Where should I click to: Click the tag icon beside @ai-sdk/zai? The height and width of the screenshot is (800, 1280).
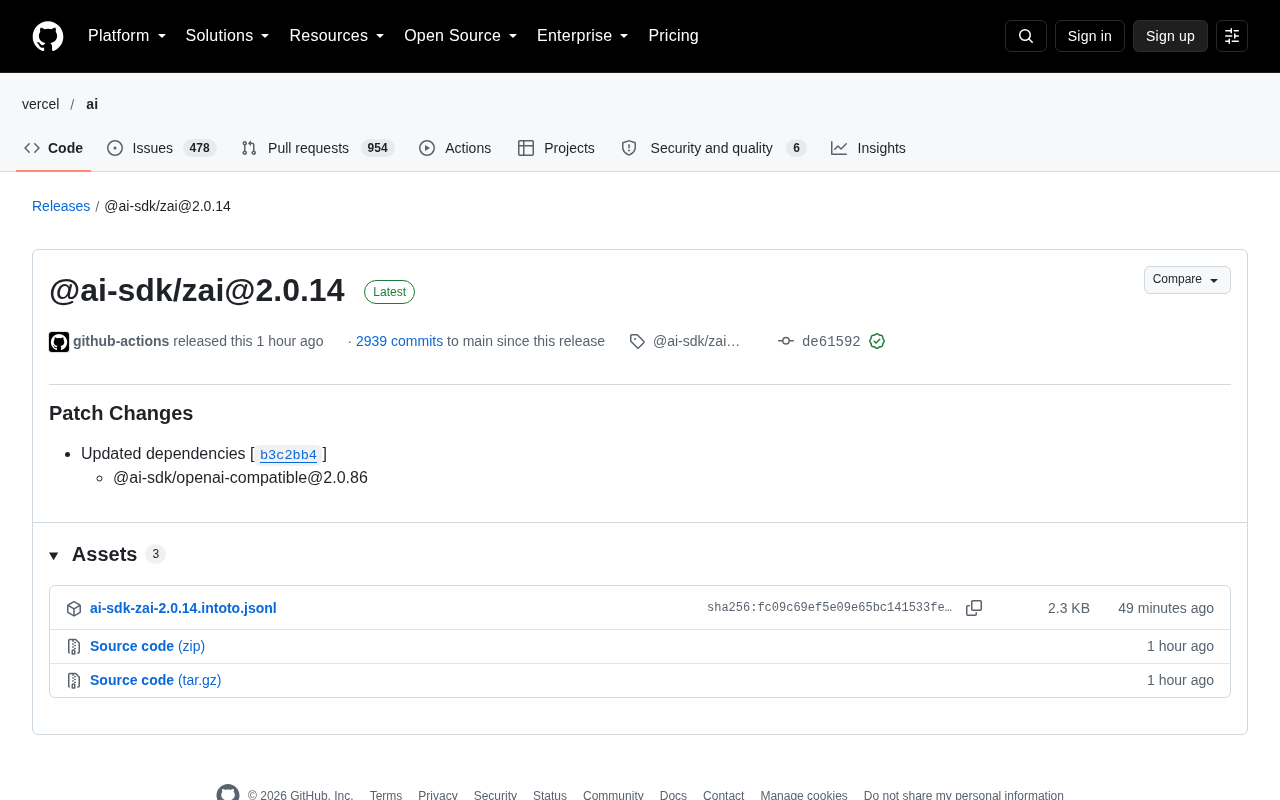click(637, 341)
